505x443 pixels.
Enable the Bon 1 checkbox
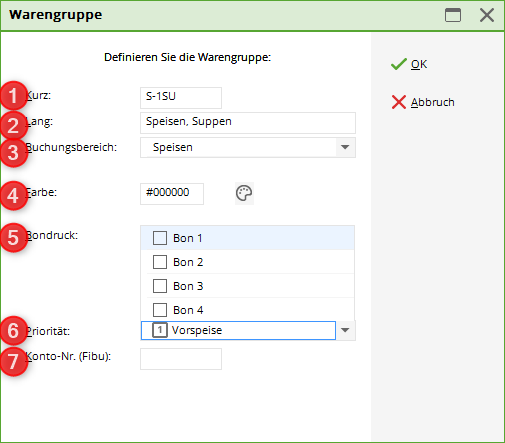(160, 238)
